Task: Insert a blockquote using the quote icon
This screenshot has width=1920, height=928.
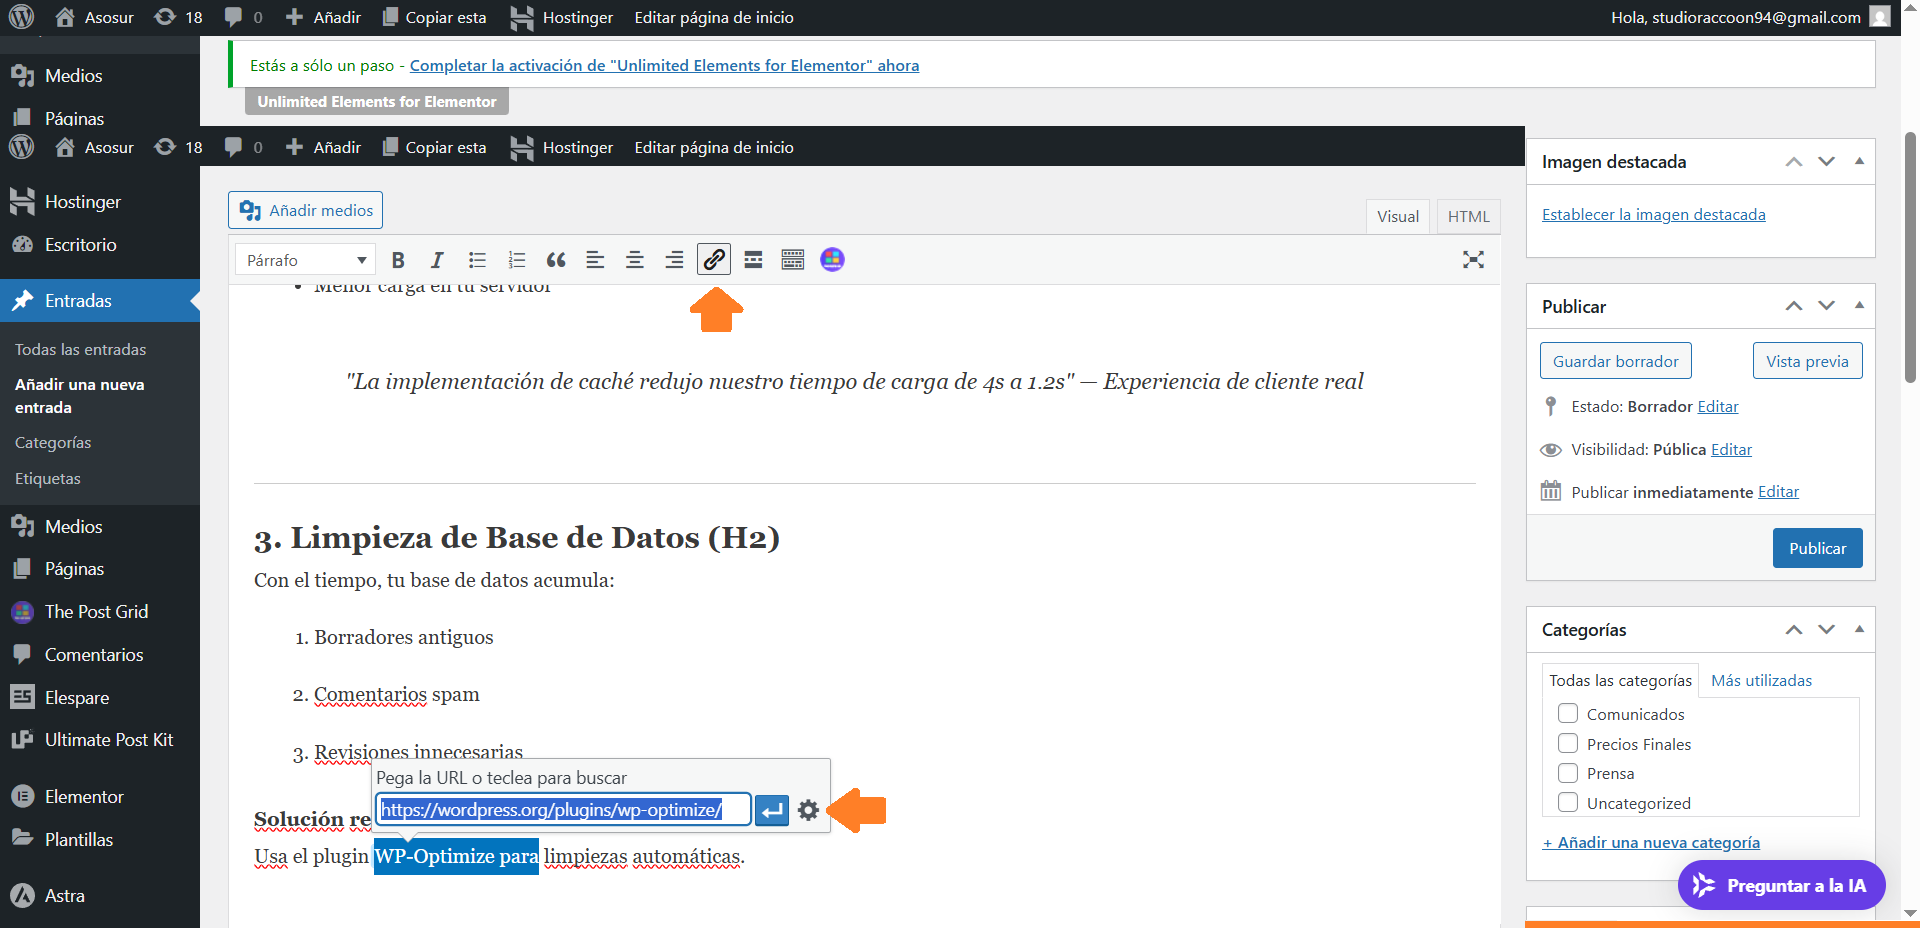Action: point(556,260)
